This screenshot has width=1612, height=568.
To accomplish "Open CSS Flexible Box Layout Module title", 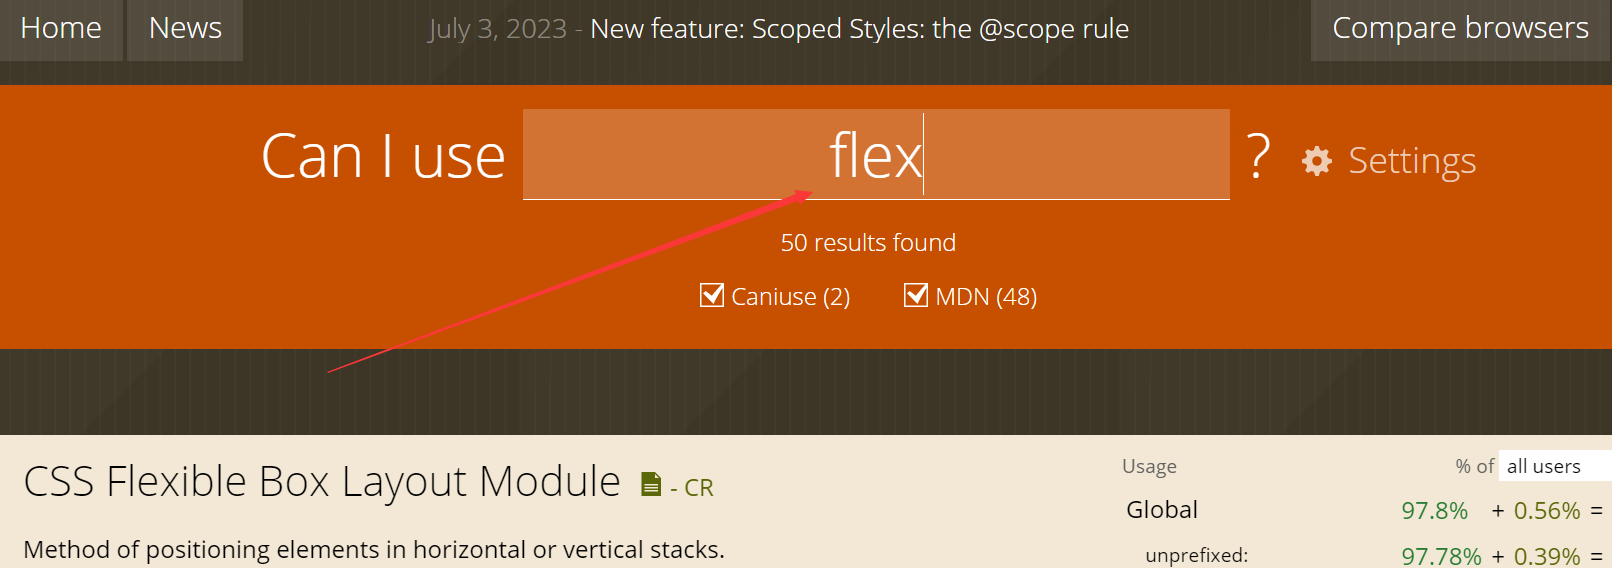I will point(322,482).
